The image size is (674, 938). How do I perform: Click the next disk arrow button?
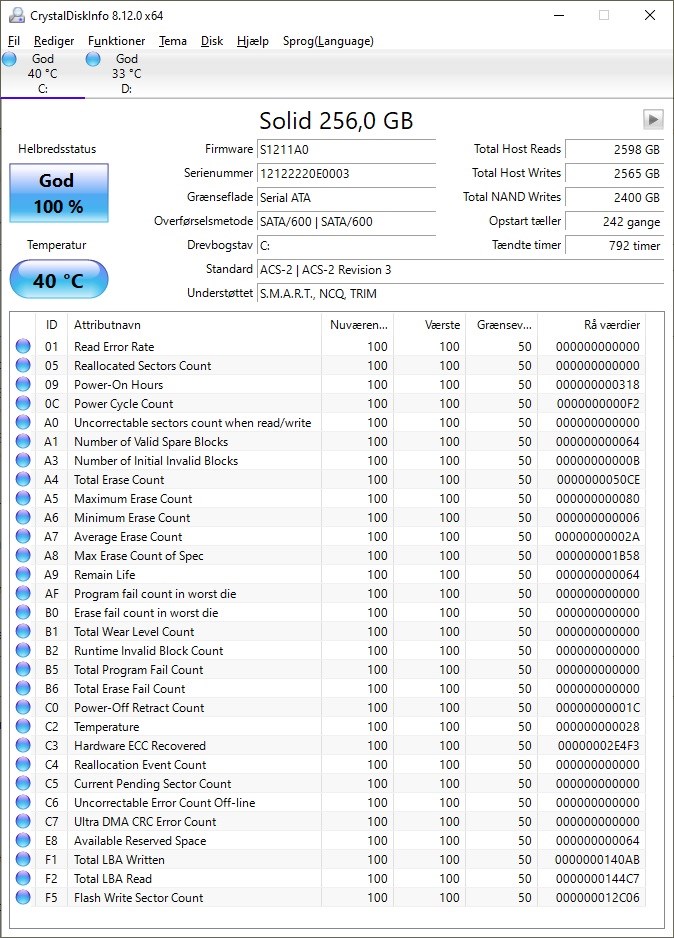(x=653, y=119)
